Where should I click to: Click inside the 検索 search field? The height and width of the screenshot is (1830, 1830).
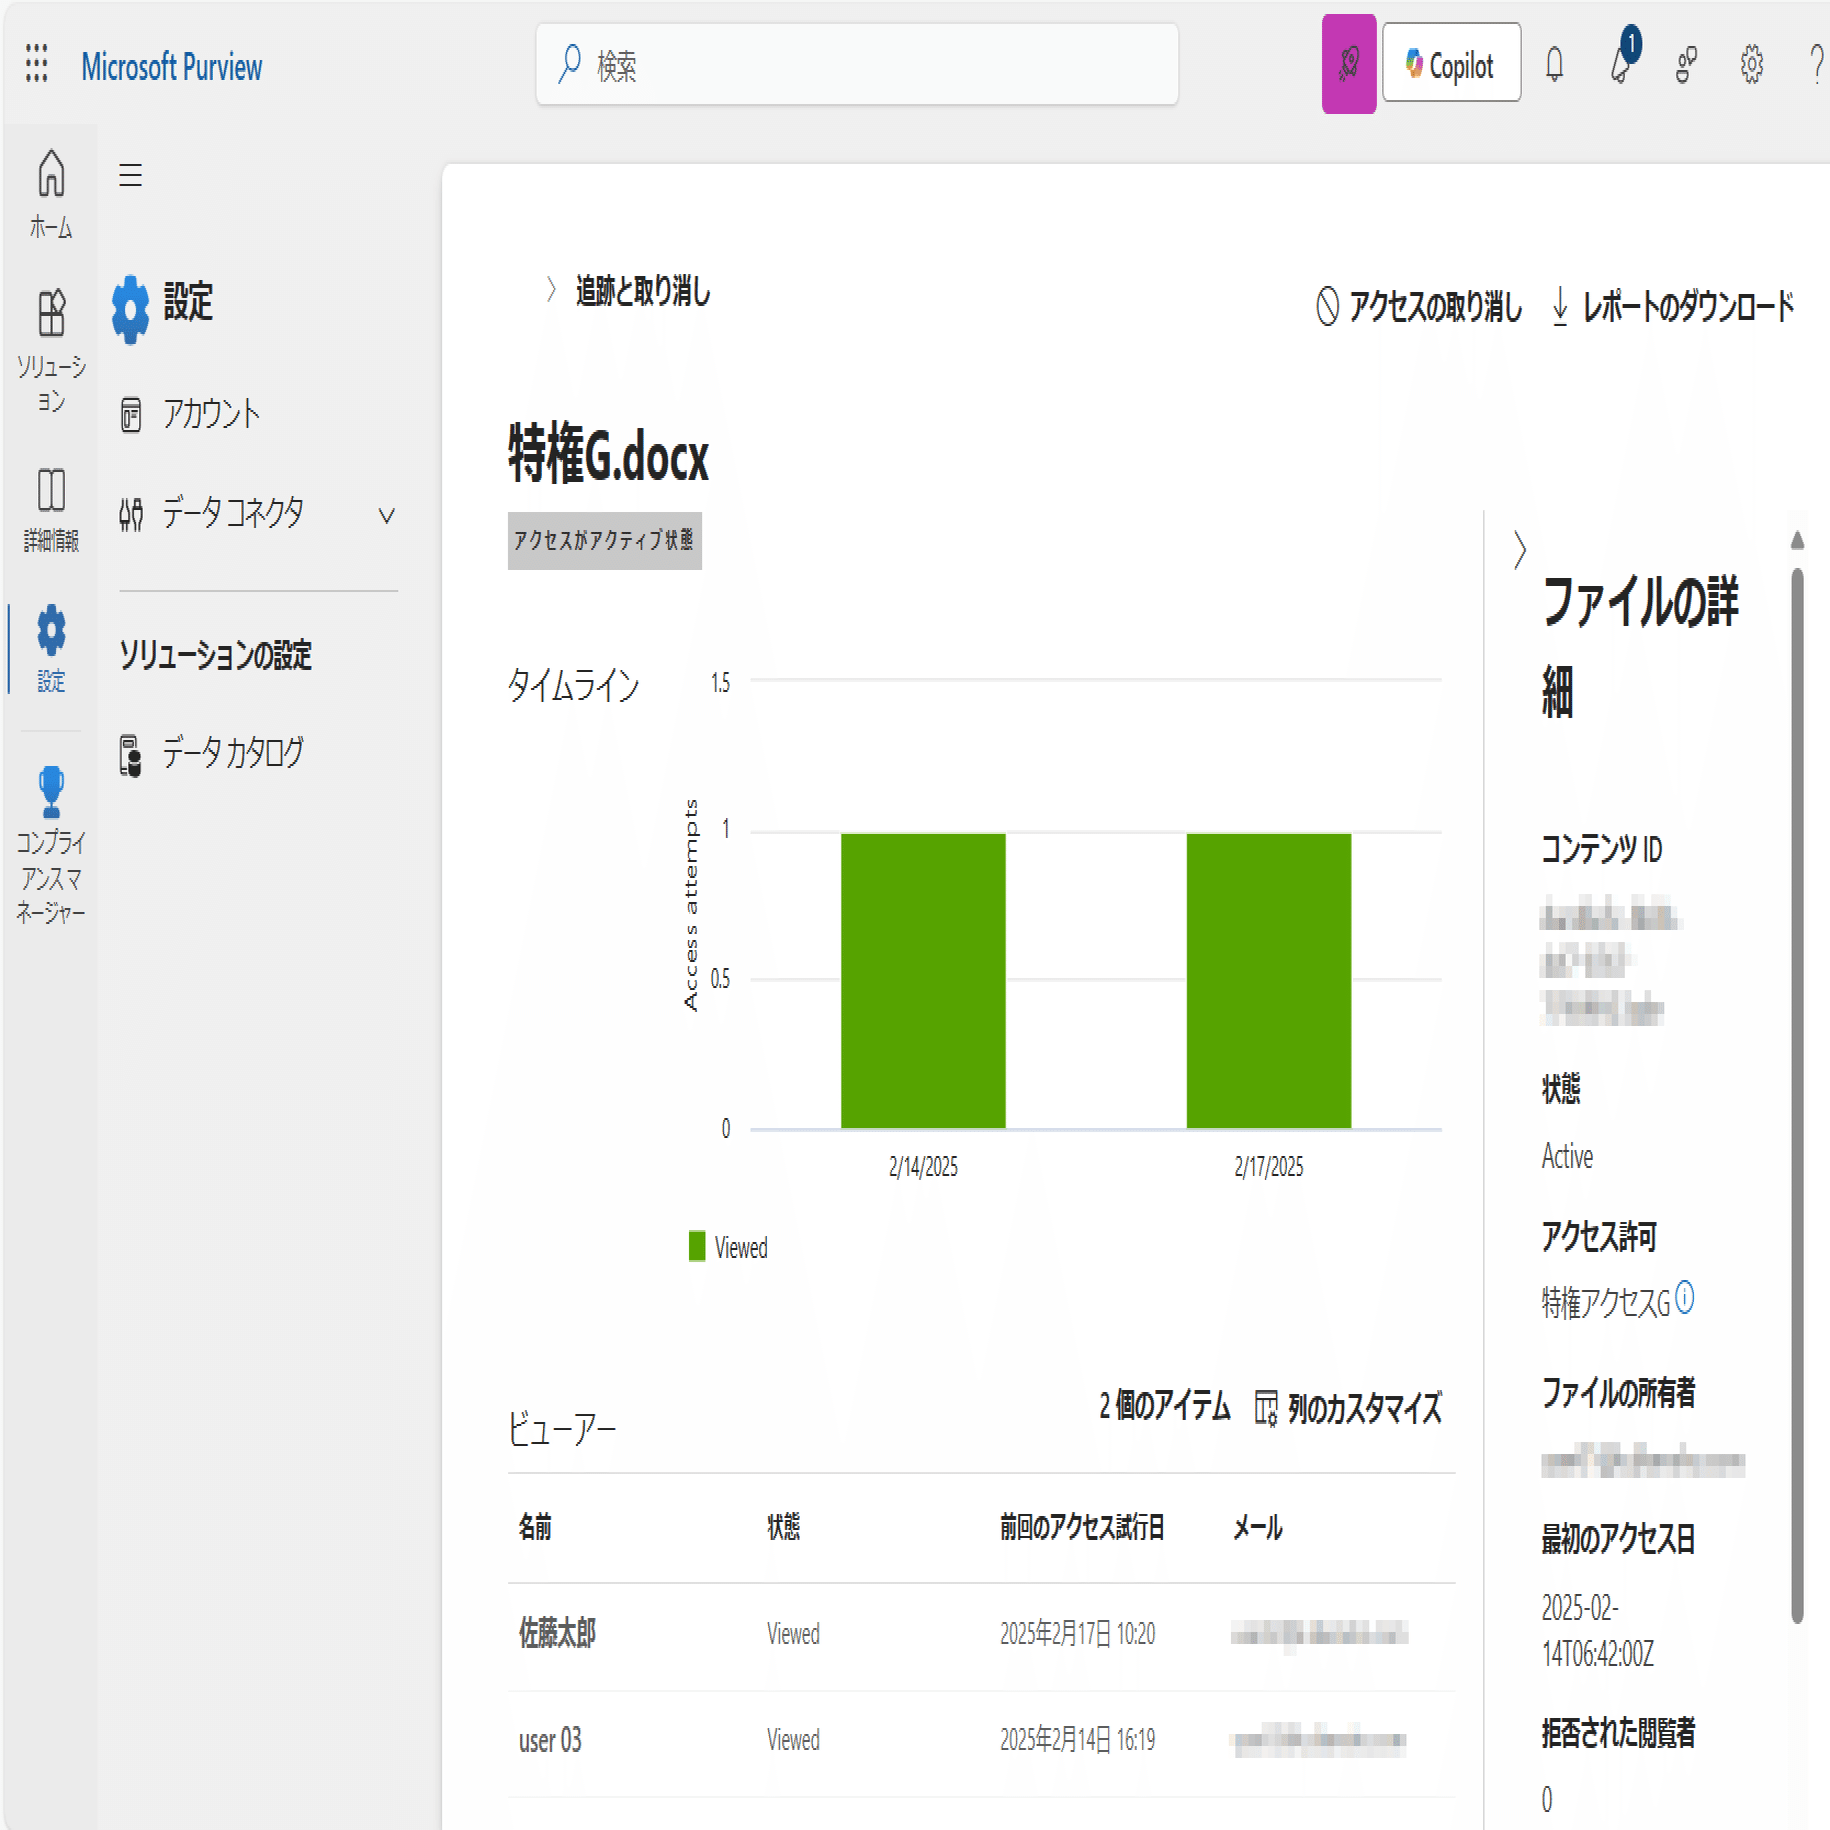[858, 67]
